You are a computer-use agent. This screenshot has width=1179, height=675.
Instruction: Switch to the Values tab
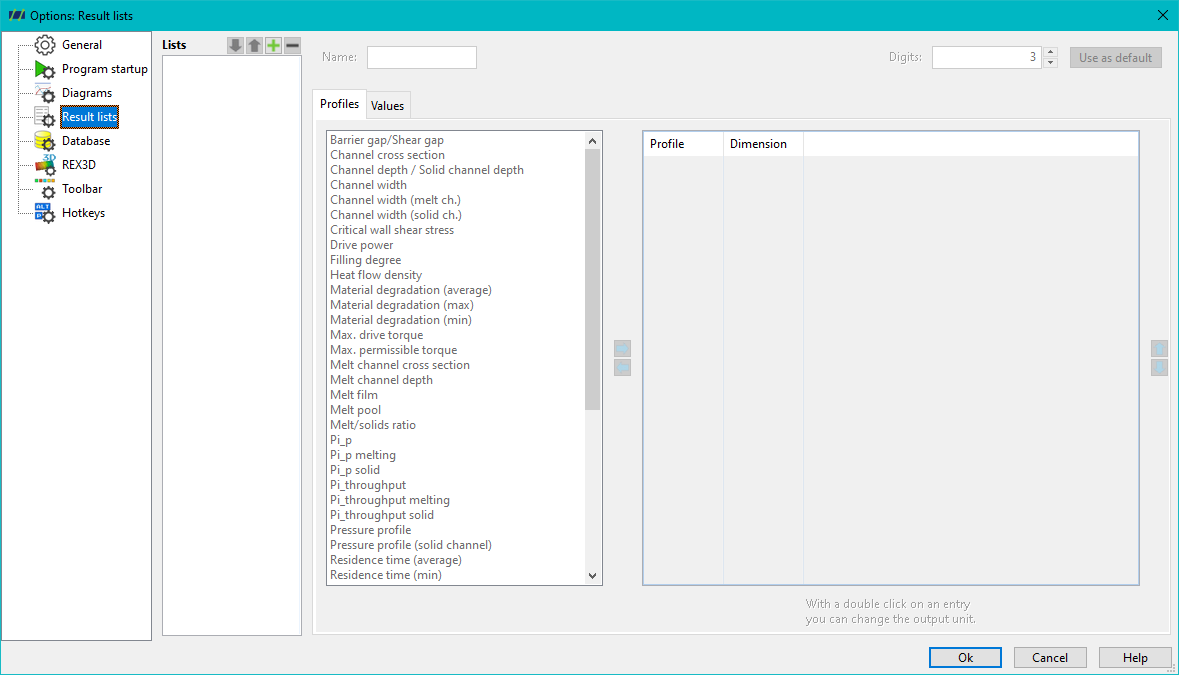coord(387,106)
